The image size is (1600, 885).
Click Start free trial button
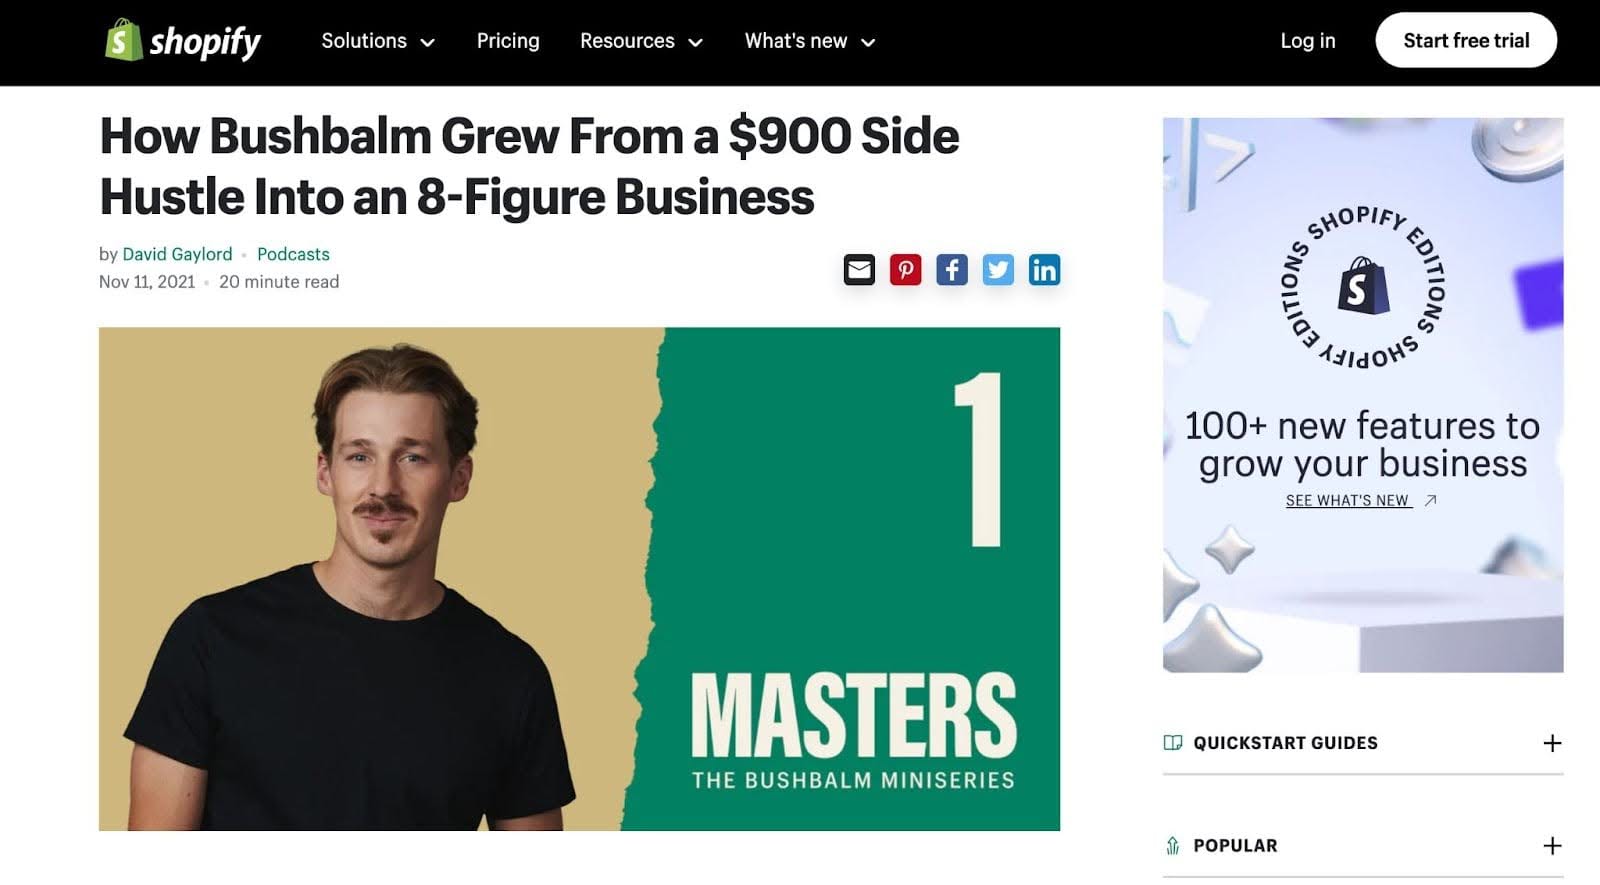click(1466, 41)
